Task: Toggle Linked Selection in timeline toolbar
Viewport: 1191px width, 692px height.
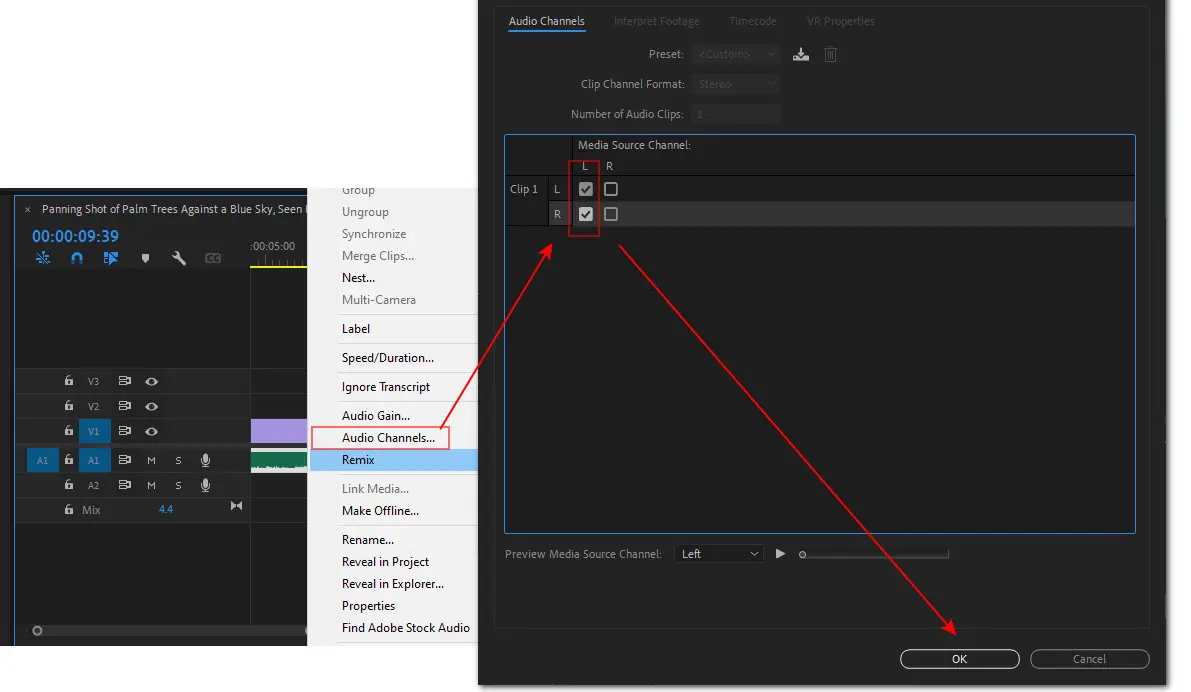Action: pos(111,258)
